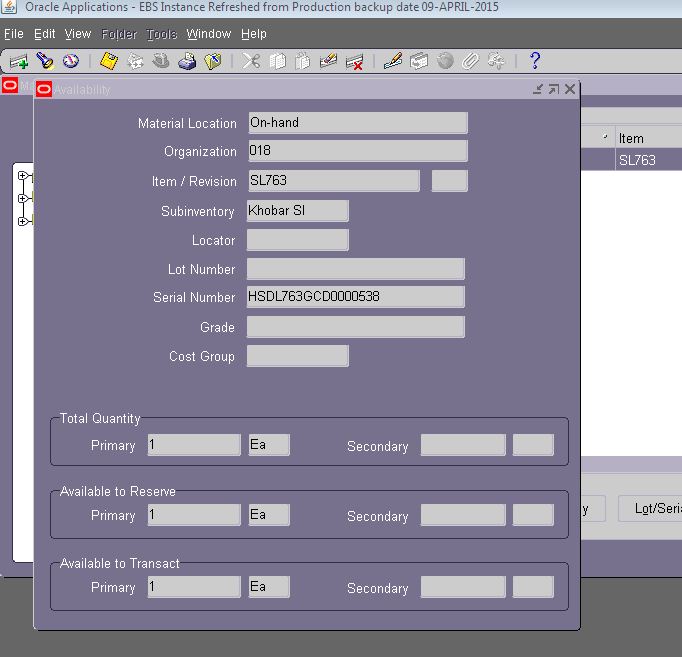Click the Edit Field pencil icon
This screenshot has height=657, width=682.
click(393, 61)
